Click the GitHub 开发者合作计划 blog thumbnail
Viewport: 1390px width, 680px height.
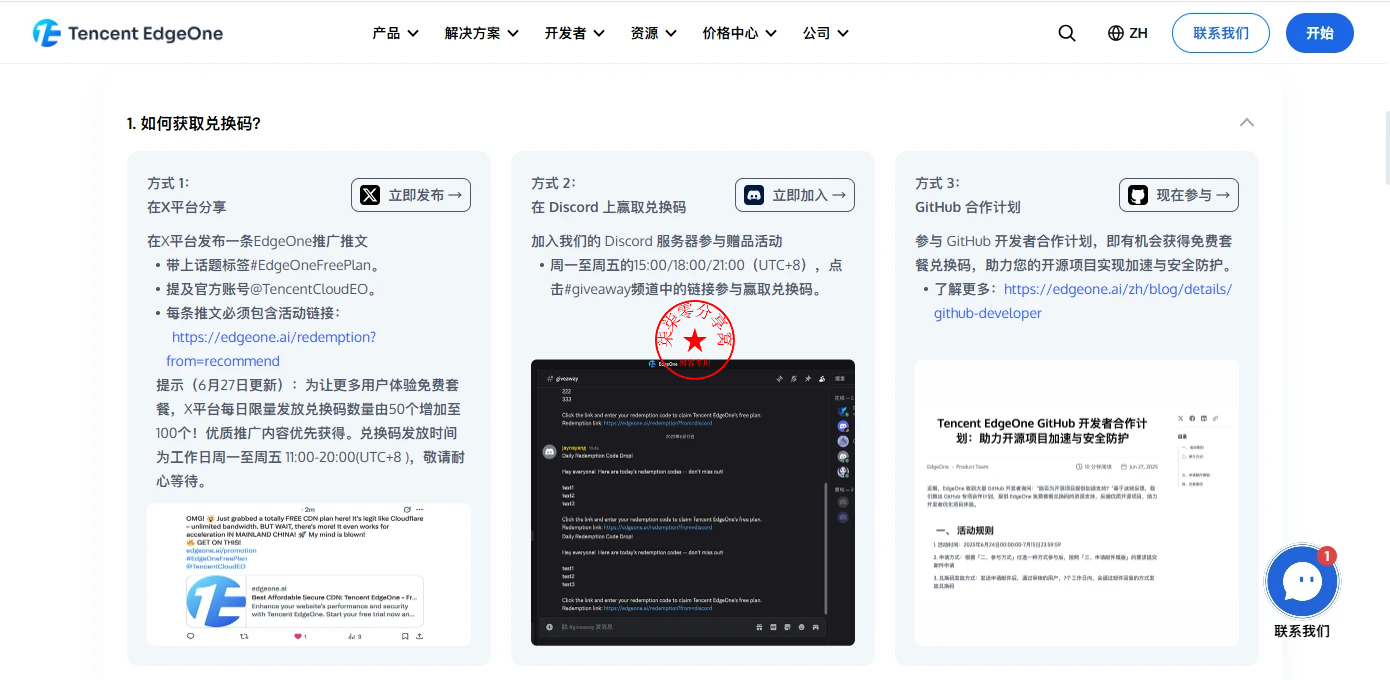tap(1077, 502)
